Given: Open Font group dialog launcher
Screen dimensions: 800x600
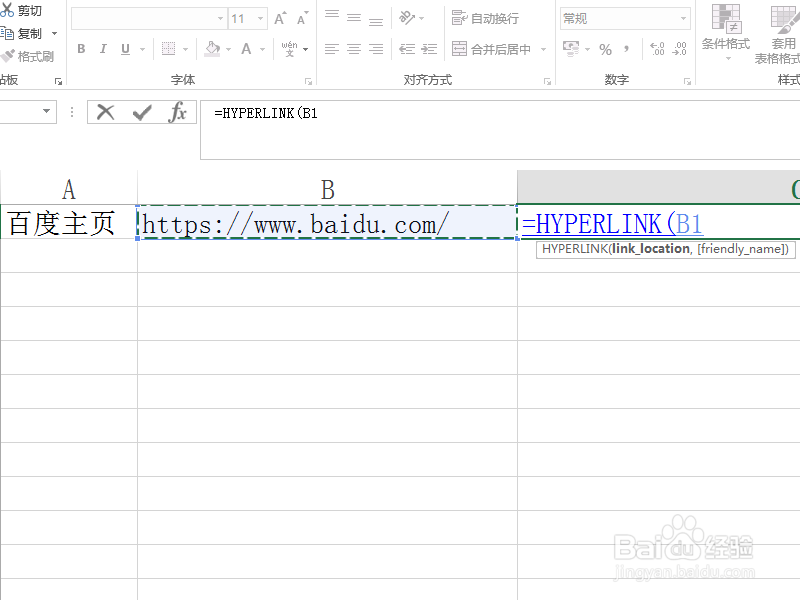Looking at the screenshot, I should pos(308,82).
